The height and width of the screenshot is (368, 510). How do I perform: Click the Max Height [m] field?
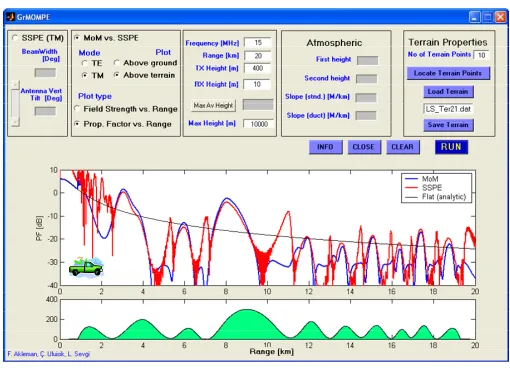pyautogui.click(x=258, y=124)
